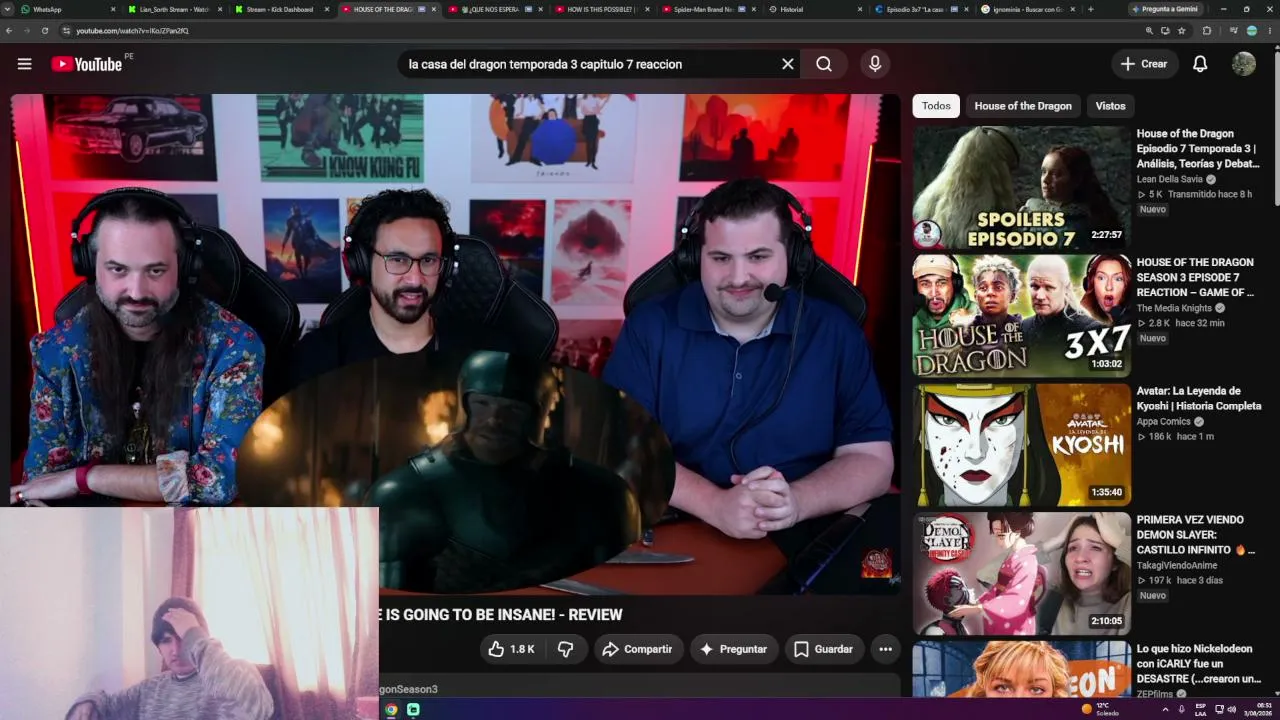Start voice search with the microphone
The width and height of the screenshot is (1280, 720).
point(875,64)
